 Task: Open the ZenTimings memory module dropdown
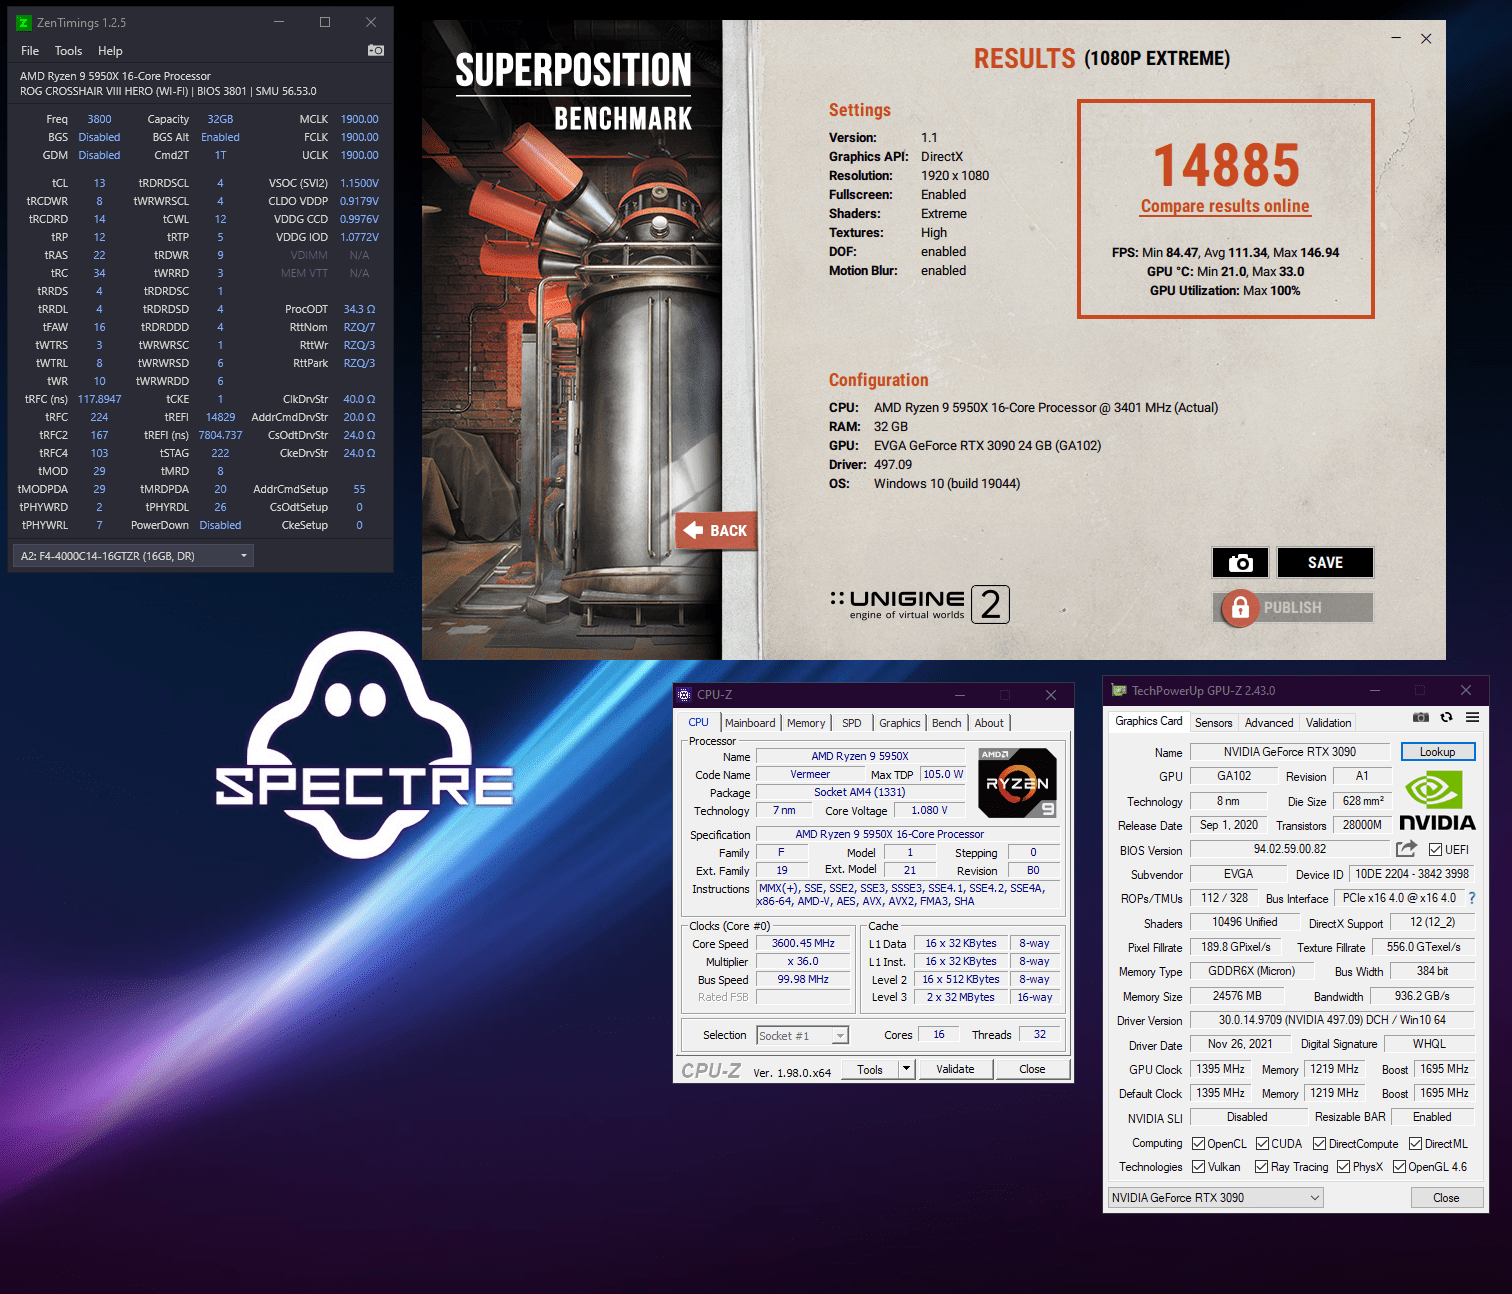coord(132,556)
